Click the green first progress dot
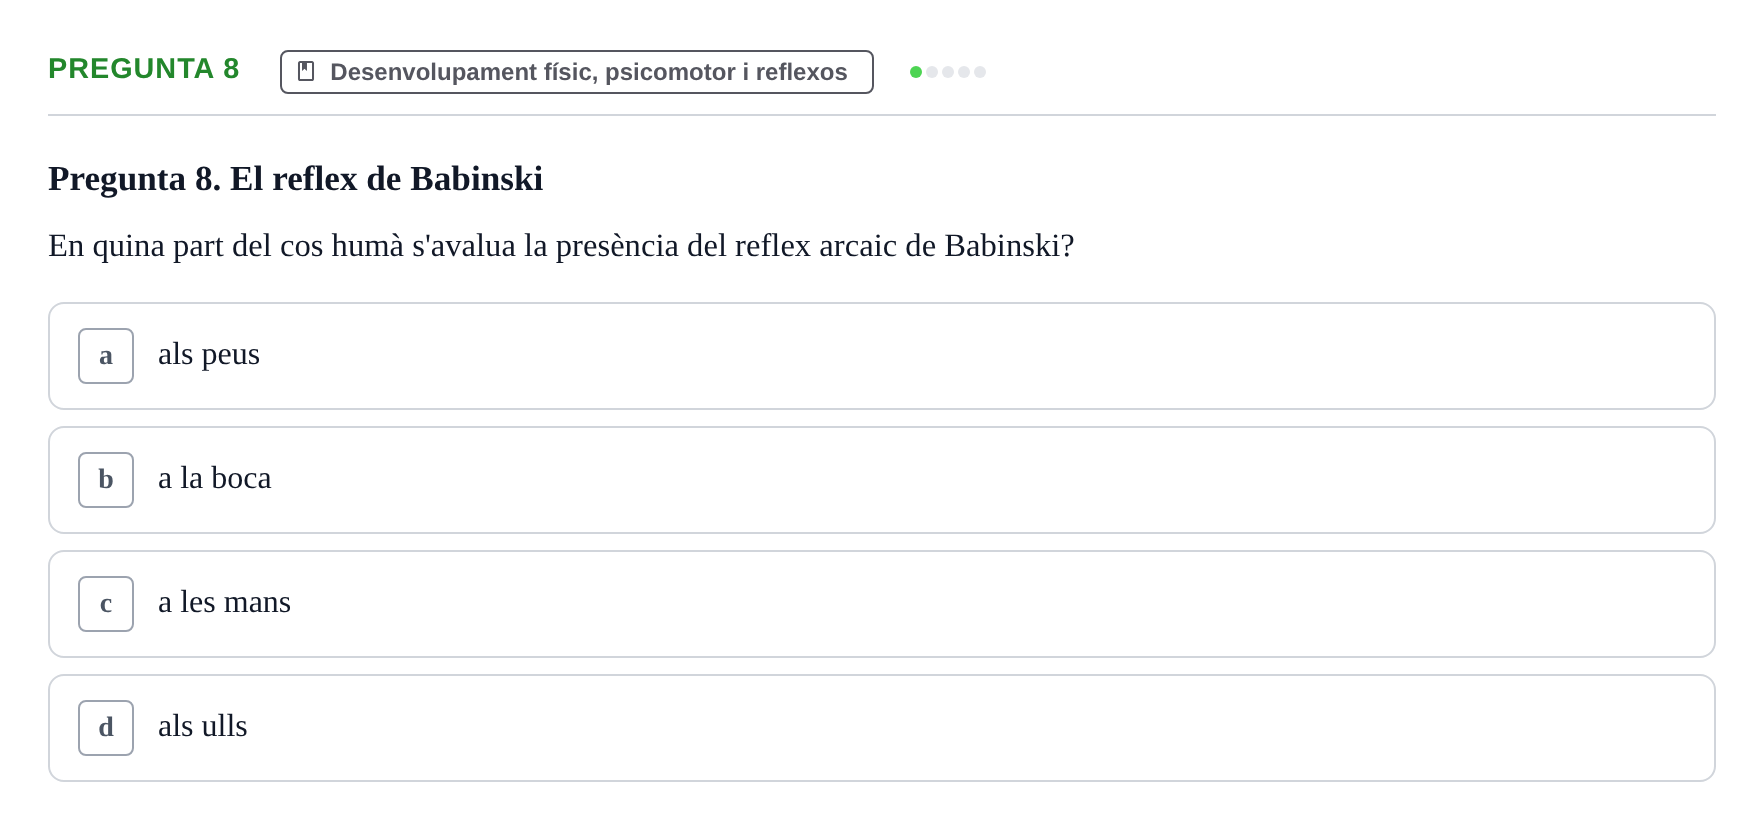Screen dimensions: 1764x832 coord(916,72)
